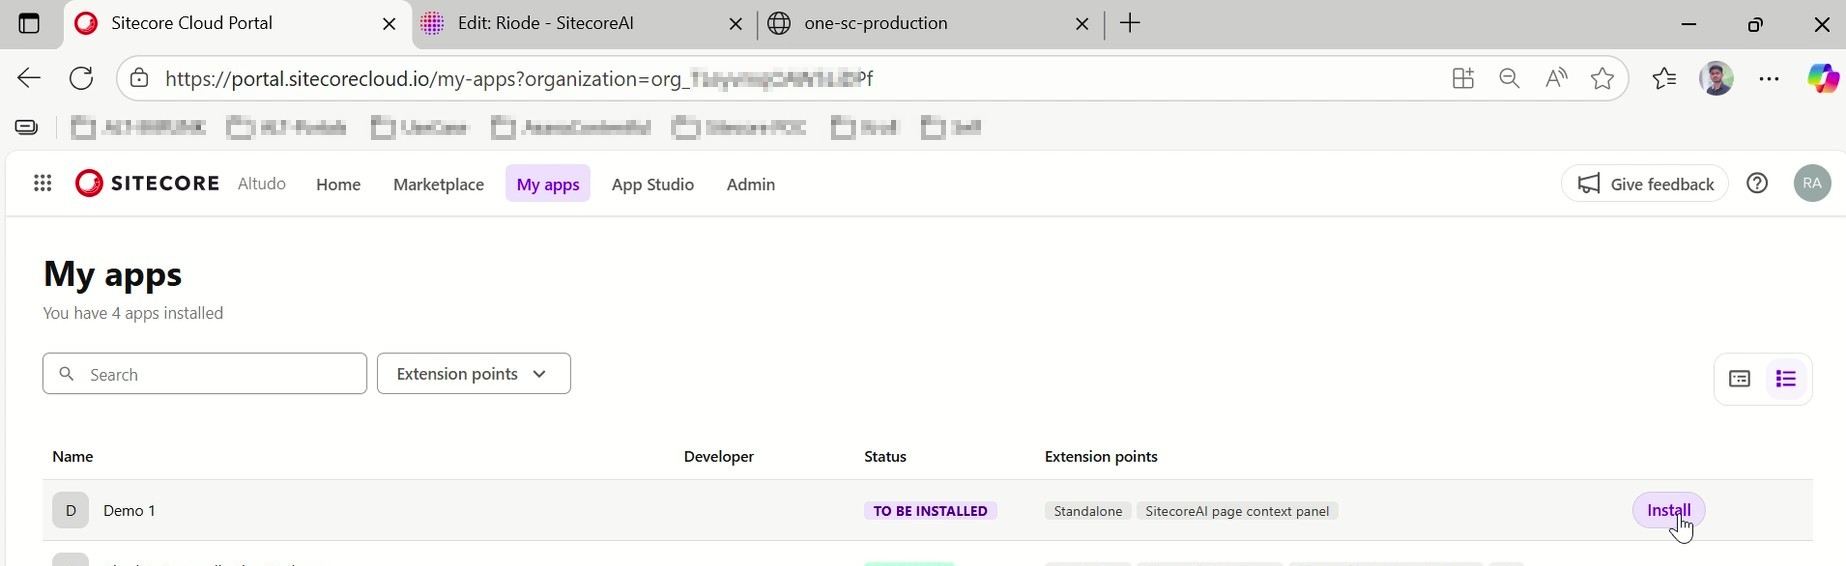This screenshot has height=566, width=1846.
Task: Open the Sitecore app switcher grid icon
Action: click(x=42, y=183)
